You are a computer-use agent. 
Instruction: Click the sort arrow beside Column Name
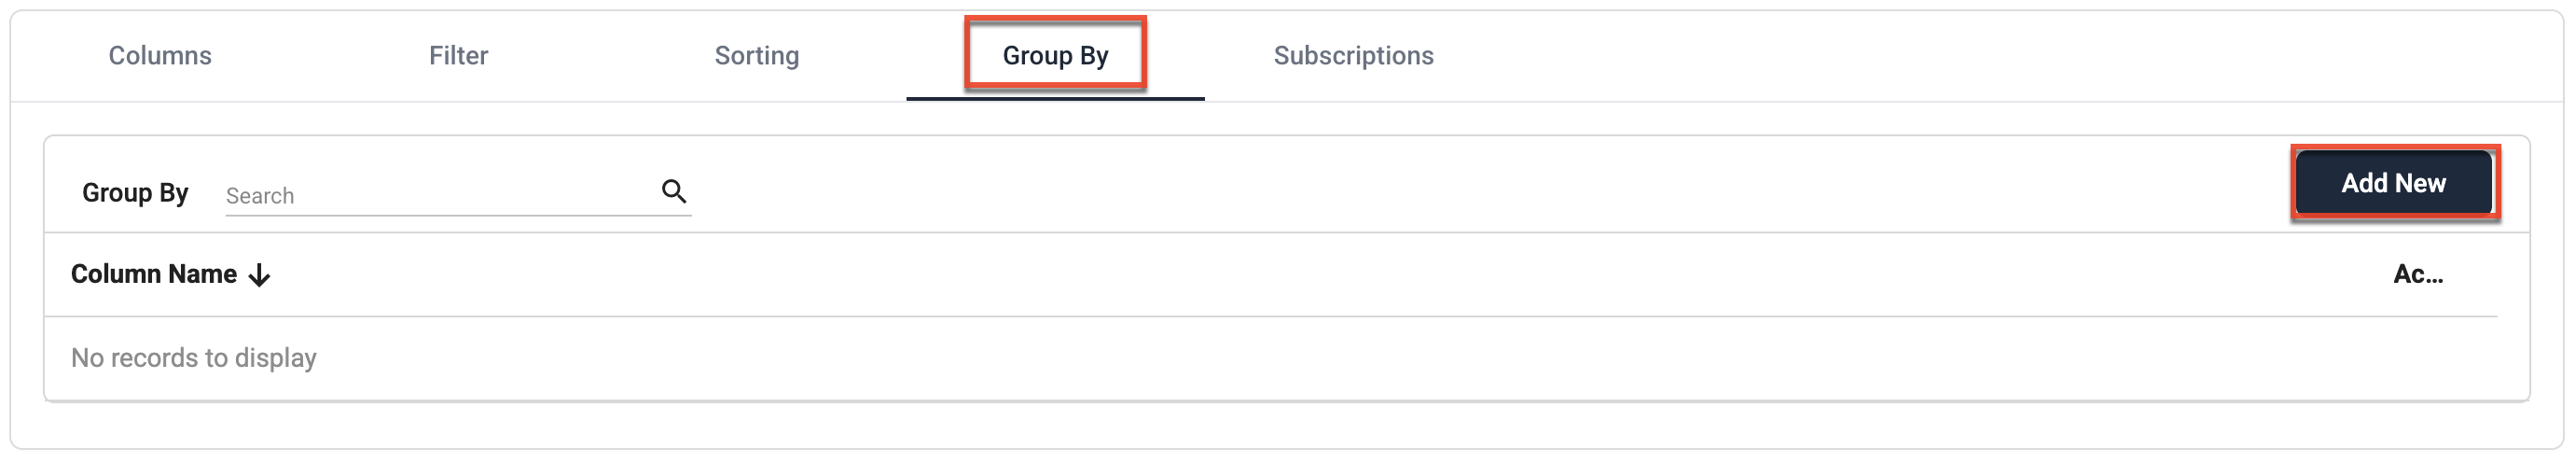pyautogui.click(x=259, y=275)
